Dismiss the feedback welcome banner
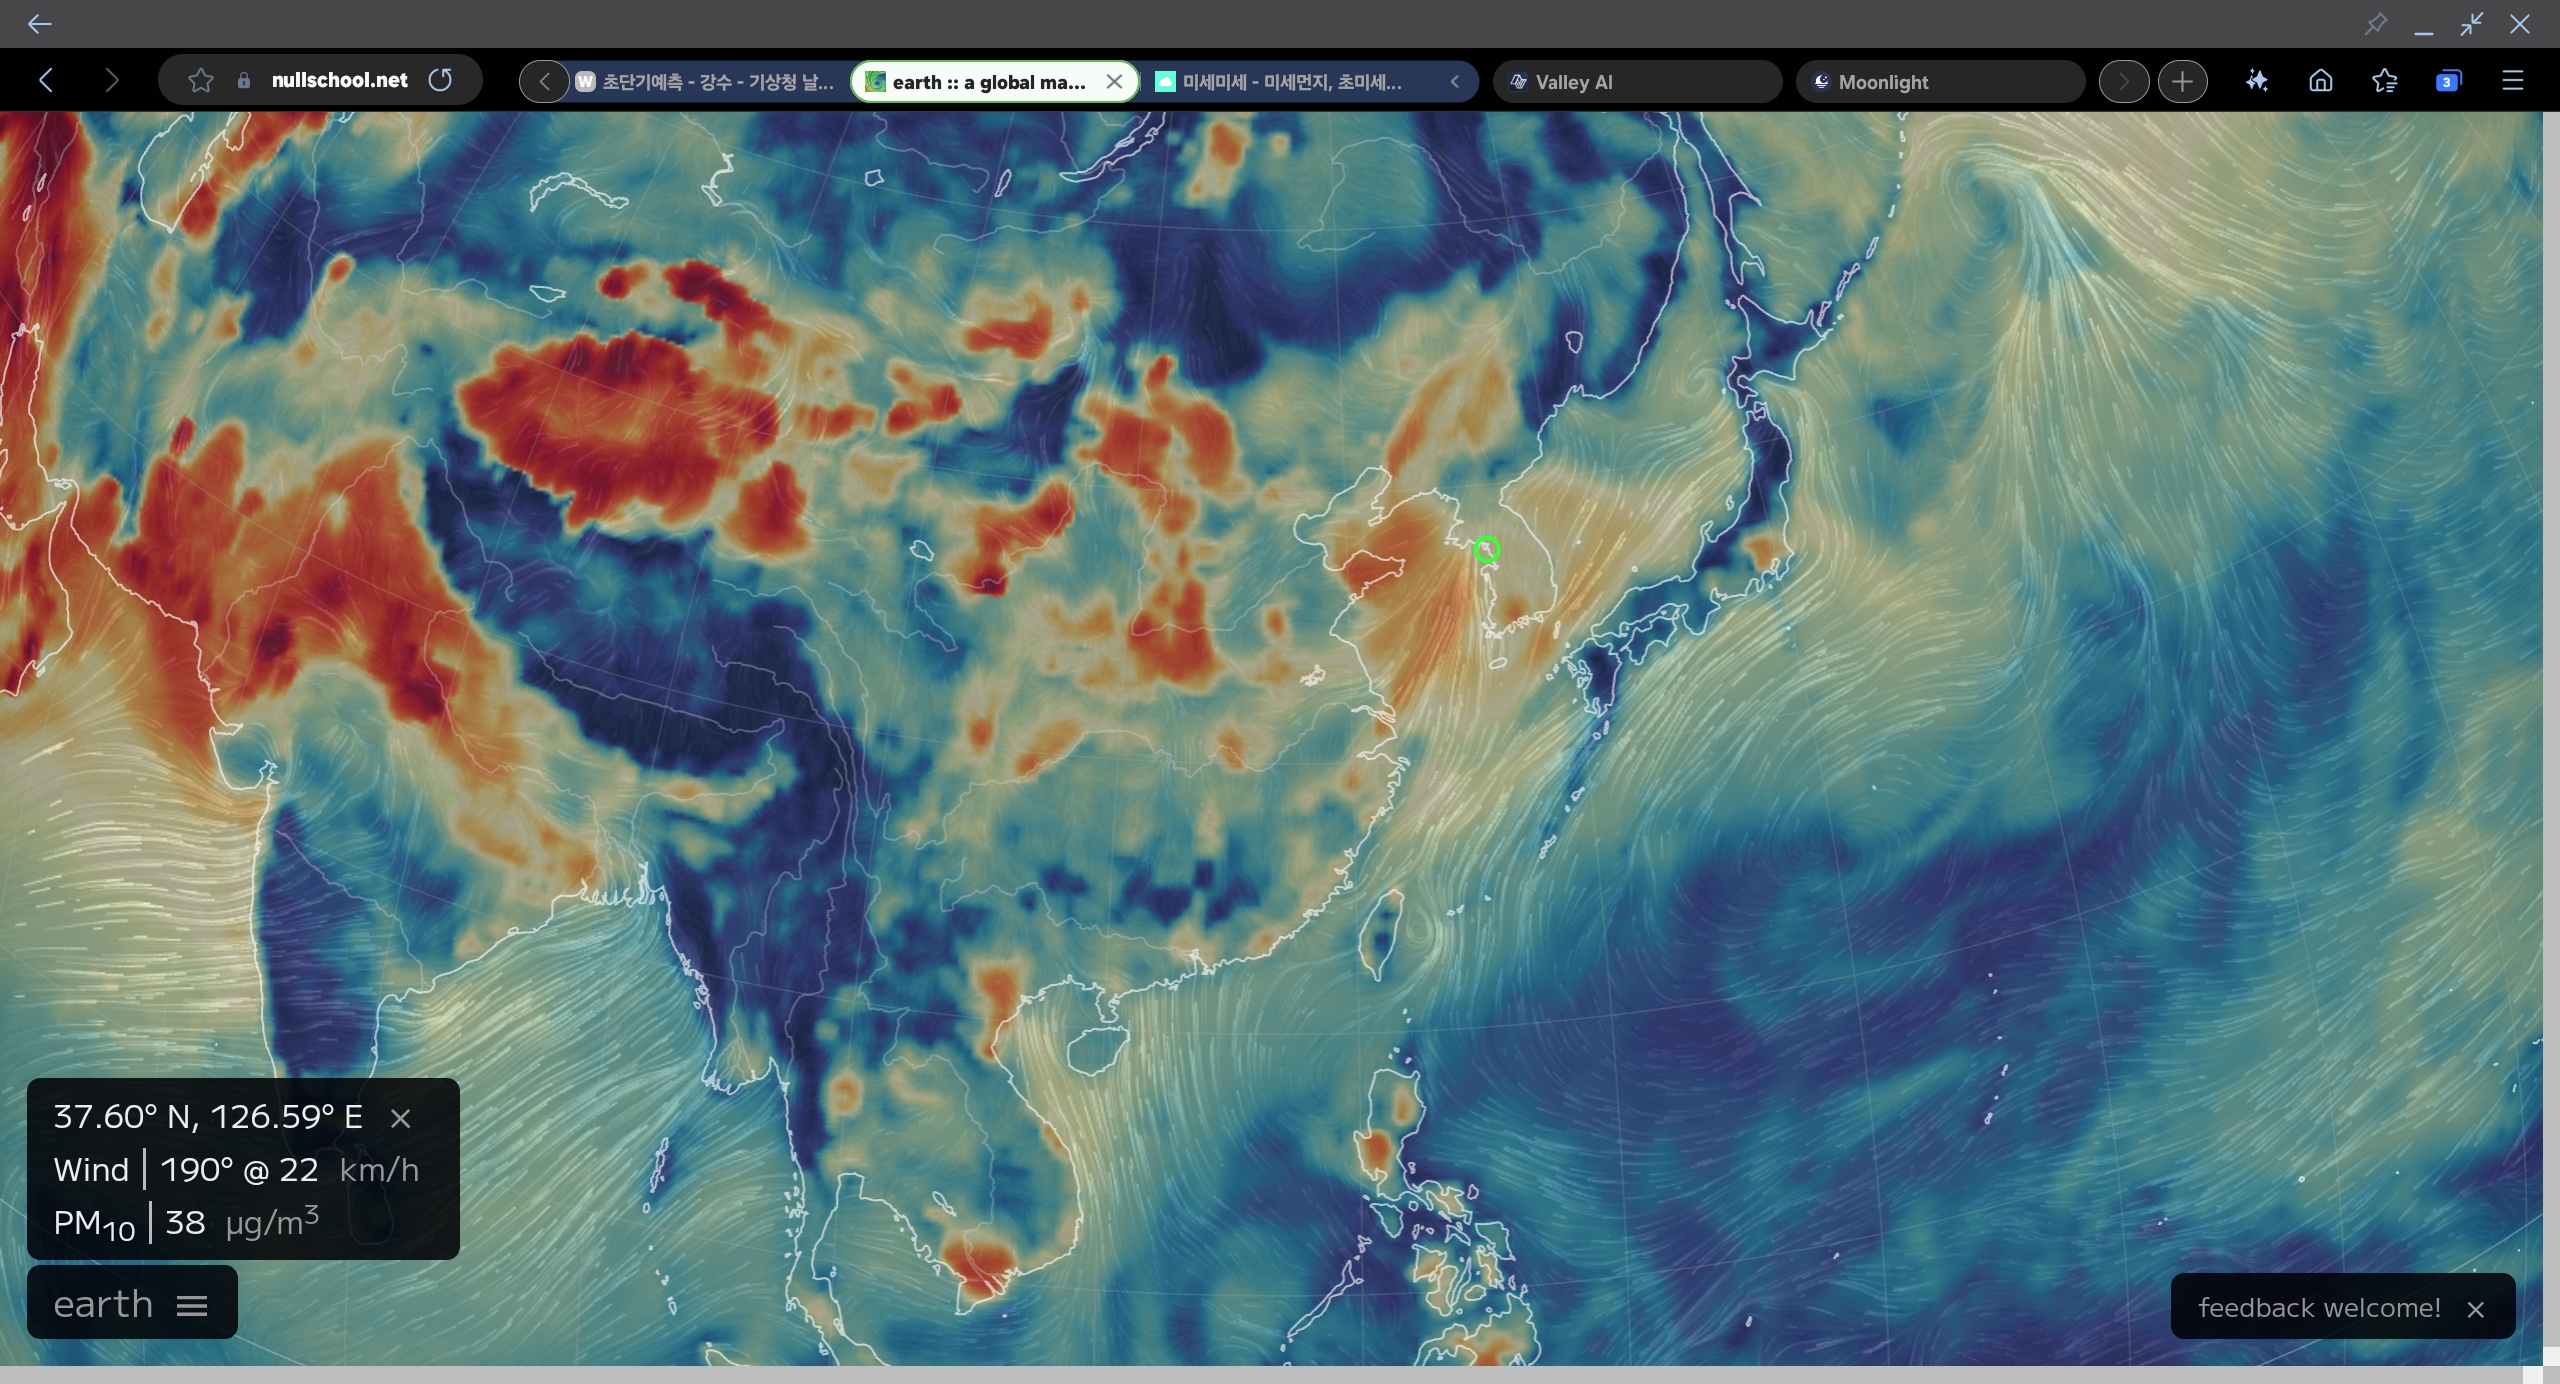 click(x=2476, y=1309)
